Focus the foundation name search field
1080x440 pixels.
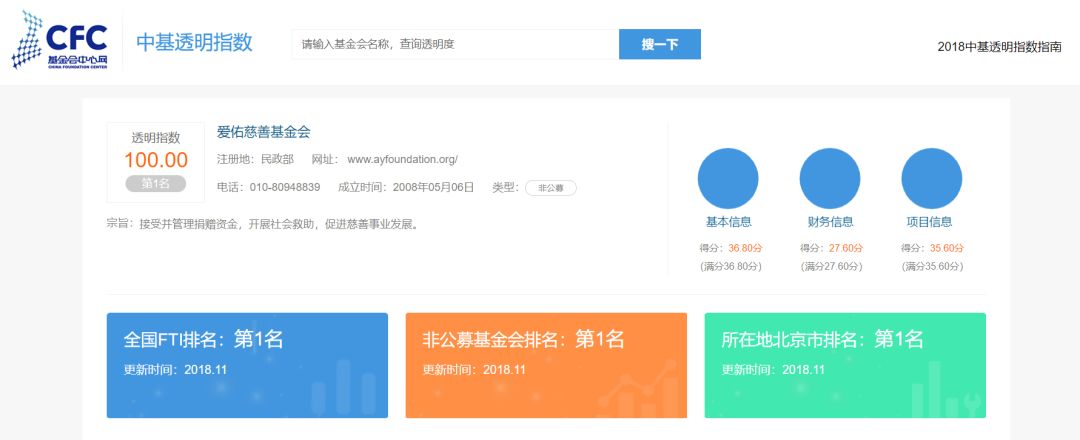(455, 44)
